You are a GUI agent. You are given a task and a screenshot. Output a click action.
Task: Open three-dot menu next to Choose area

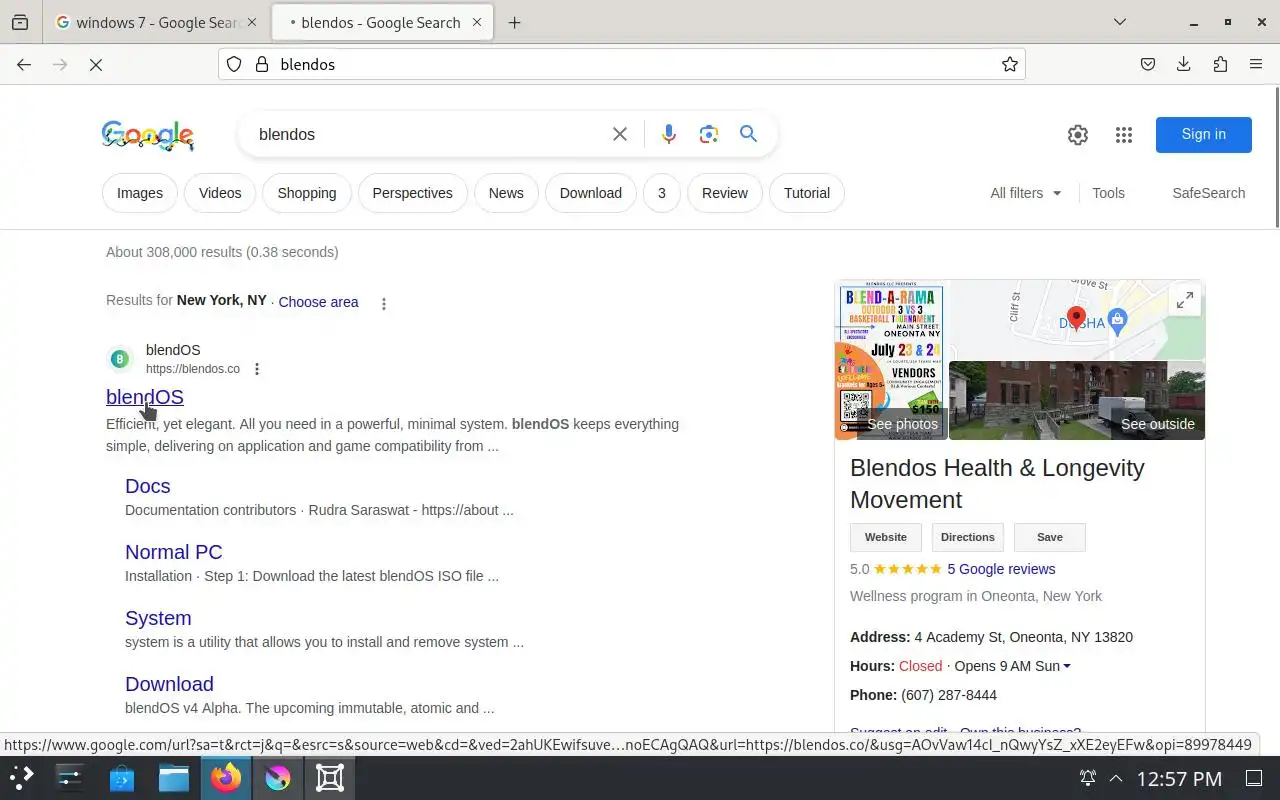(x=384, y=303)
